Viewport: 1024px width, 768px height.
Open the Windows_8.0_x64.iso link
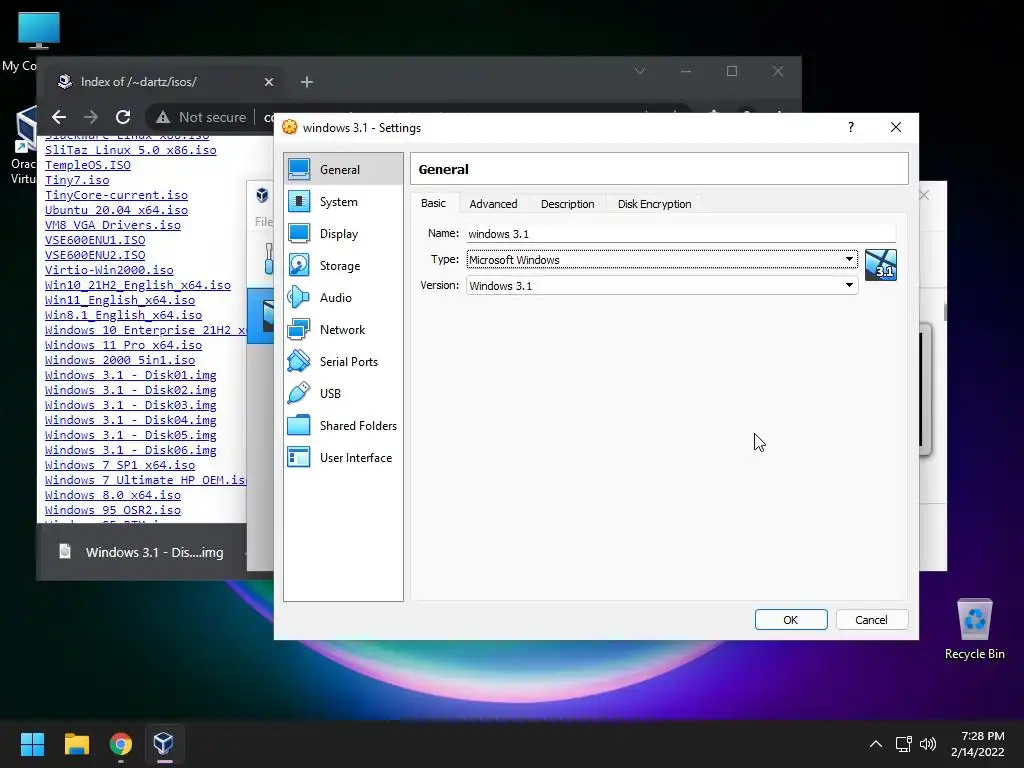[x=113, y=496]
